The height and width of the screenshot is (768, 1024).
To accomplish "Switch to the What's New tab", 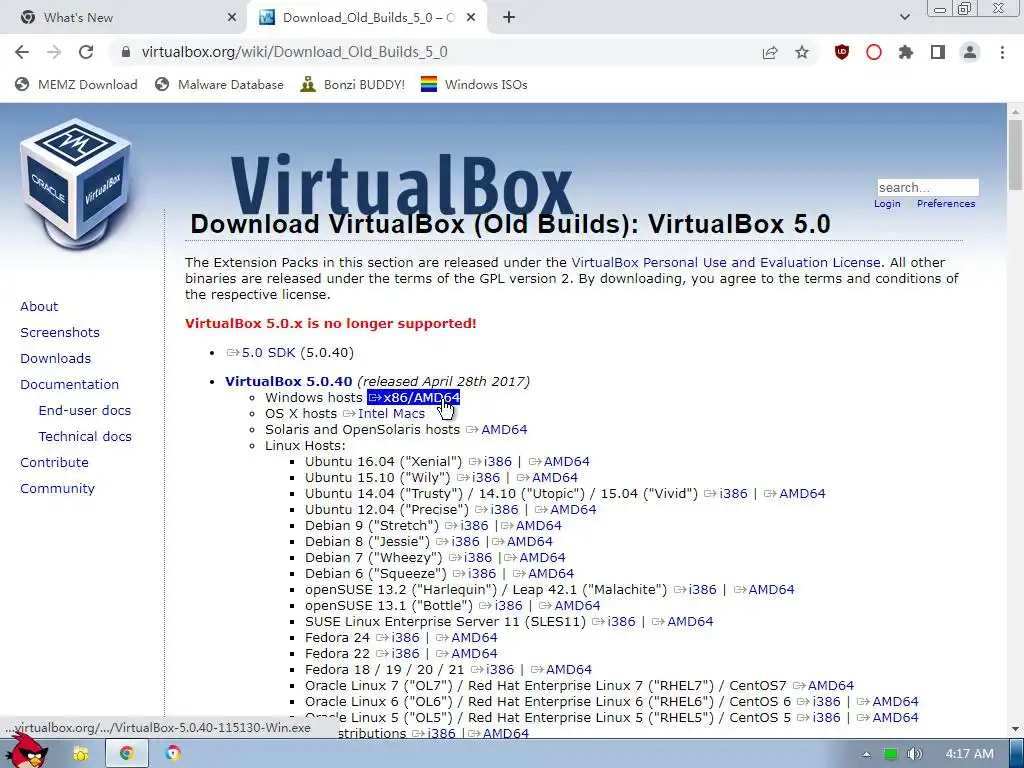I will coord(124,18).
